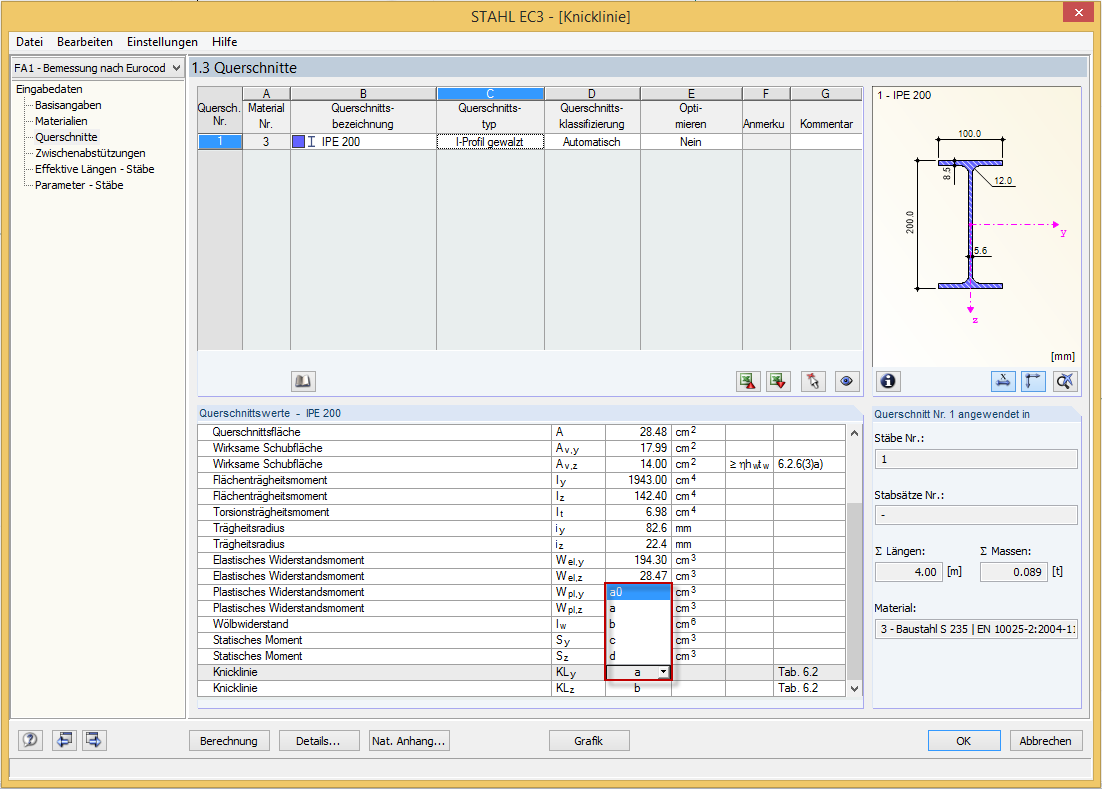Select Basisangaben in the navigator tree
This screenshot has height=789, width=1102.
click(x=68, y=105)
